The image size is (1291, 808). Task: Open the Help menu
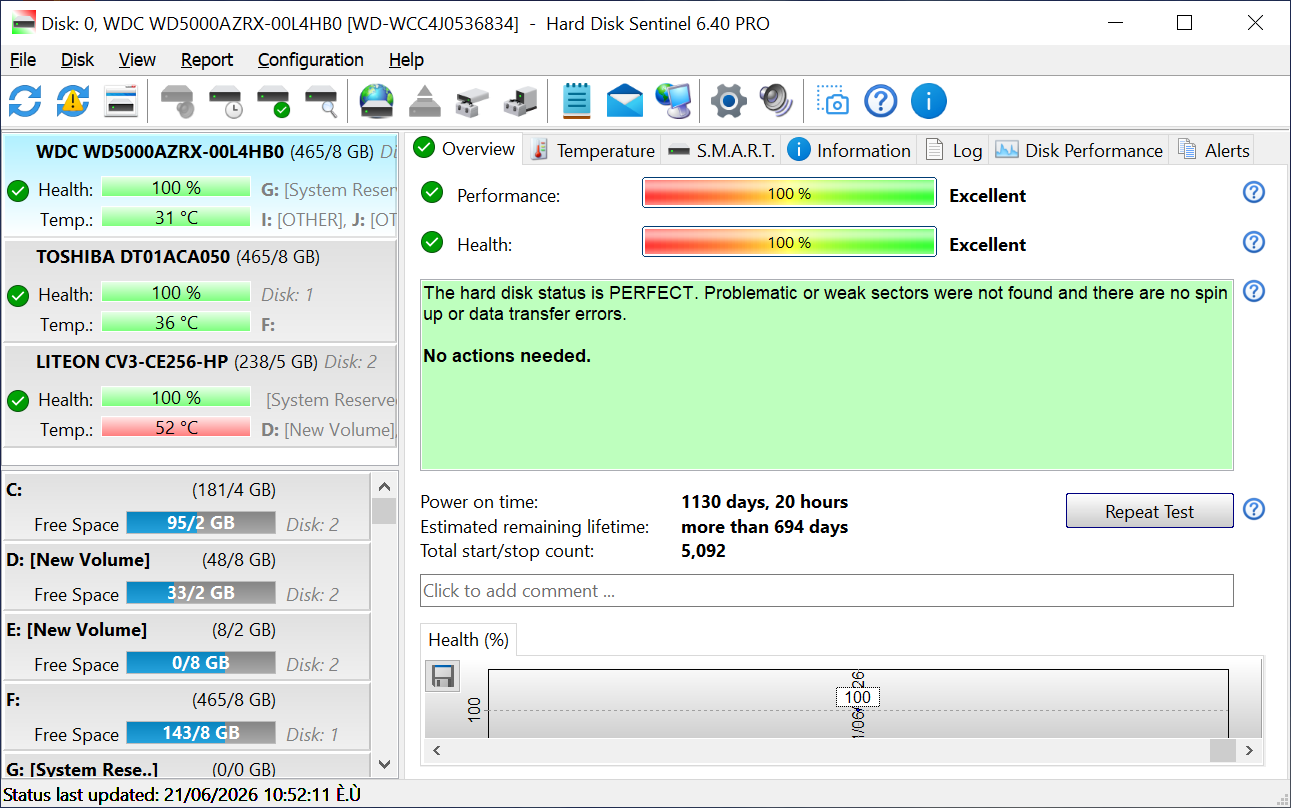coord(406,60)
